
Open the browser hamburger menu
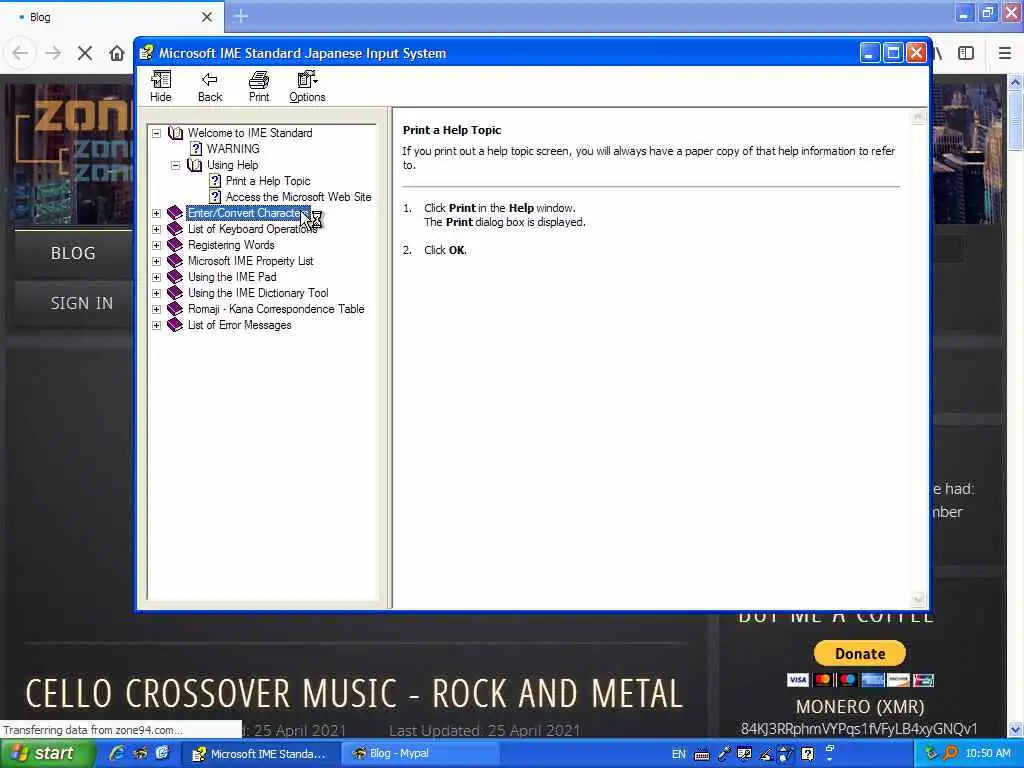(1005, 53)
